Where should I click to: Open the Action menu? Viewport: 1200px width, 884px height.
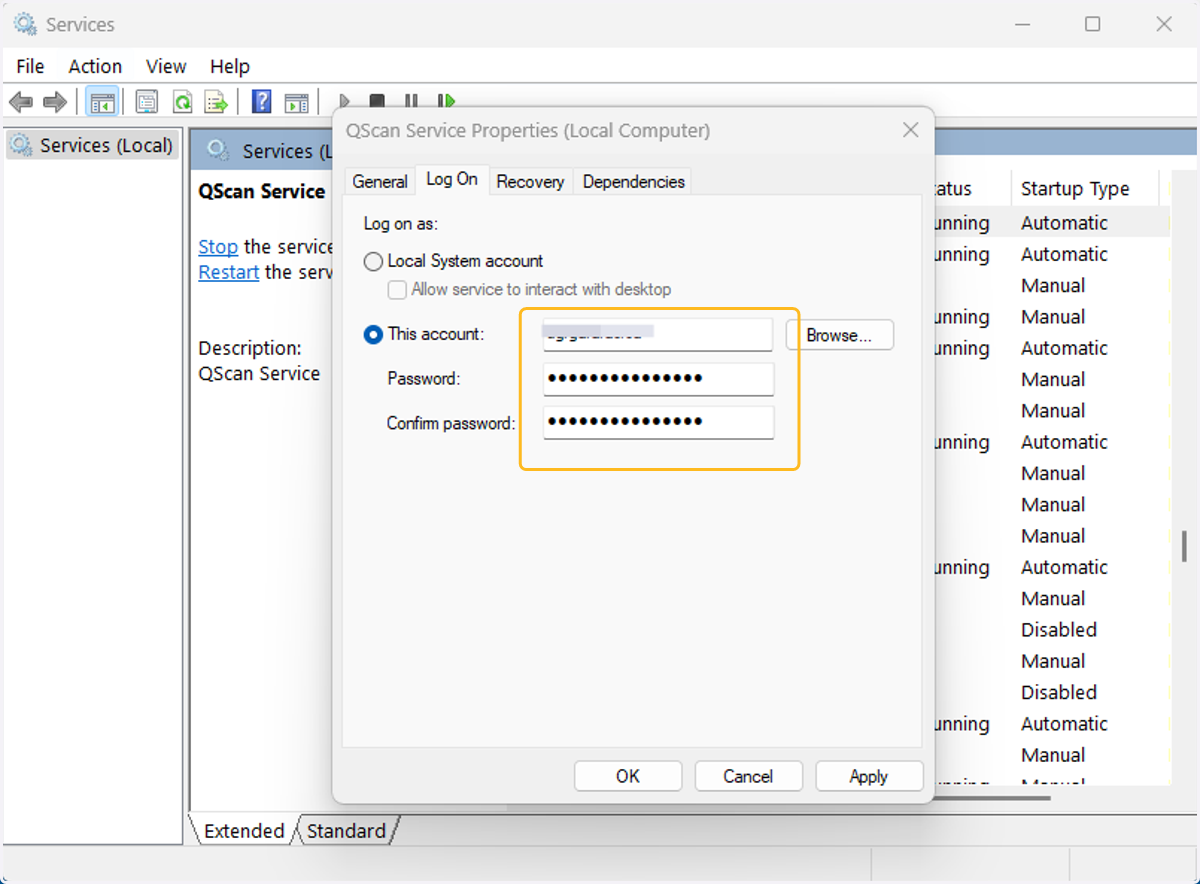click(x=95, y=66)
